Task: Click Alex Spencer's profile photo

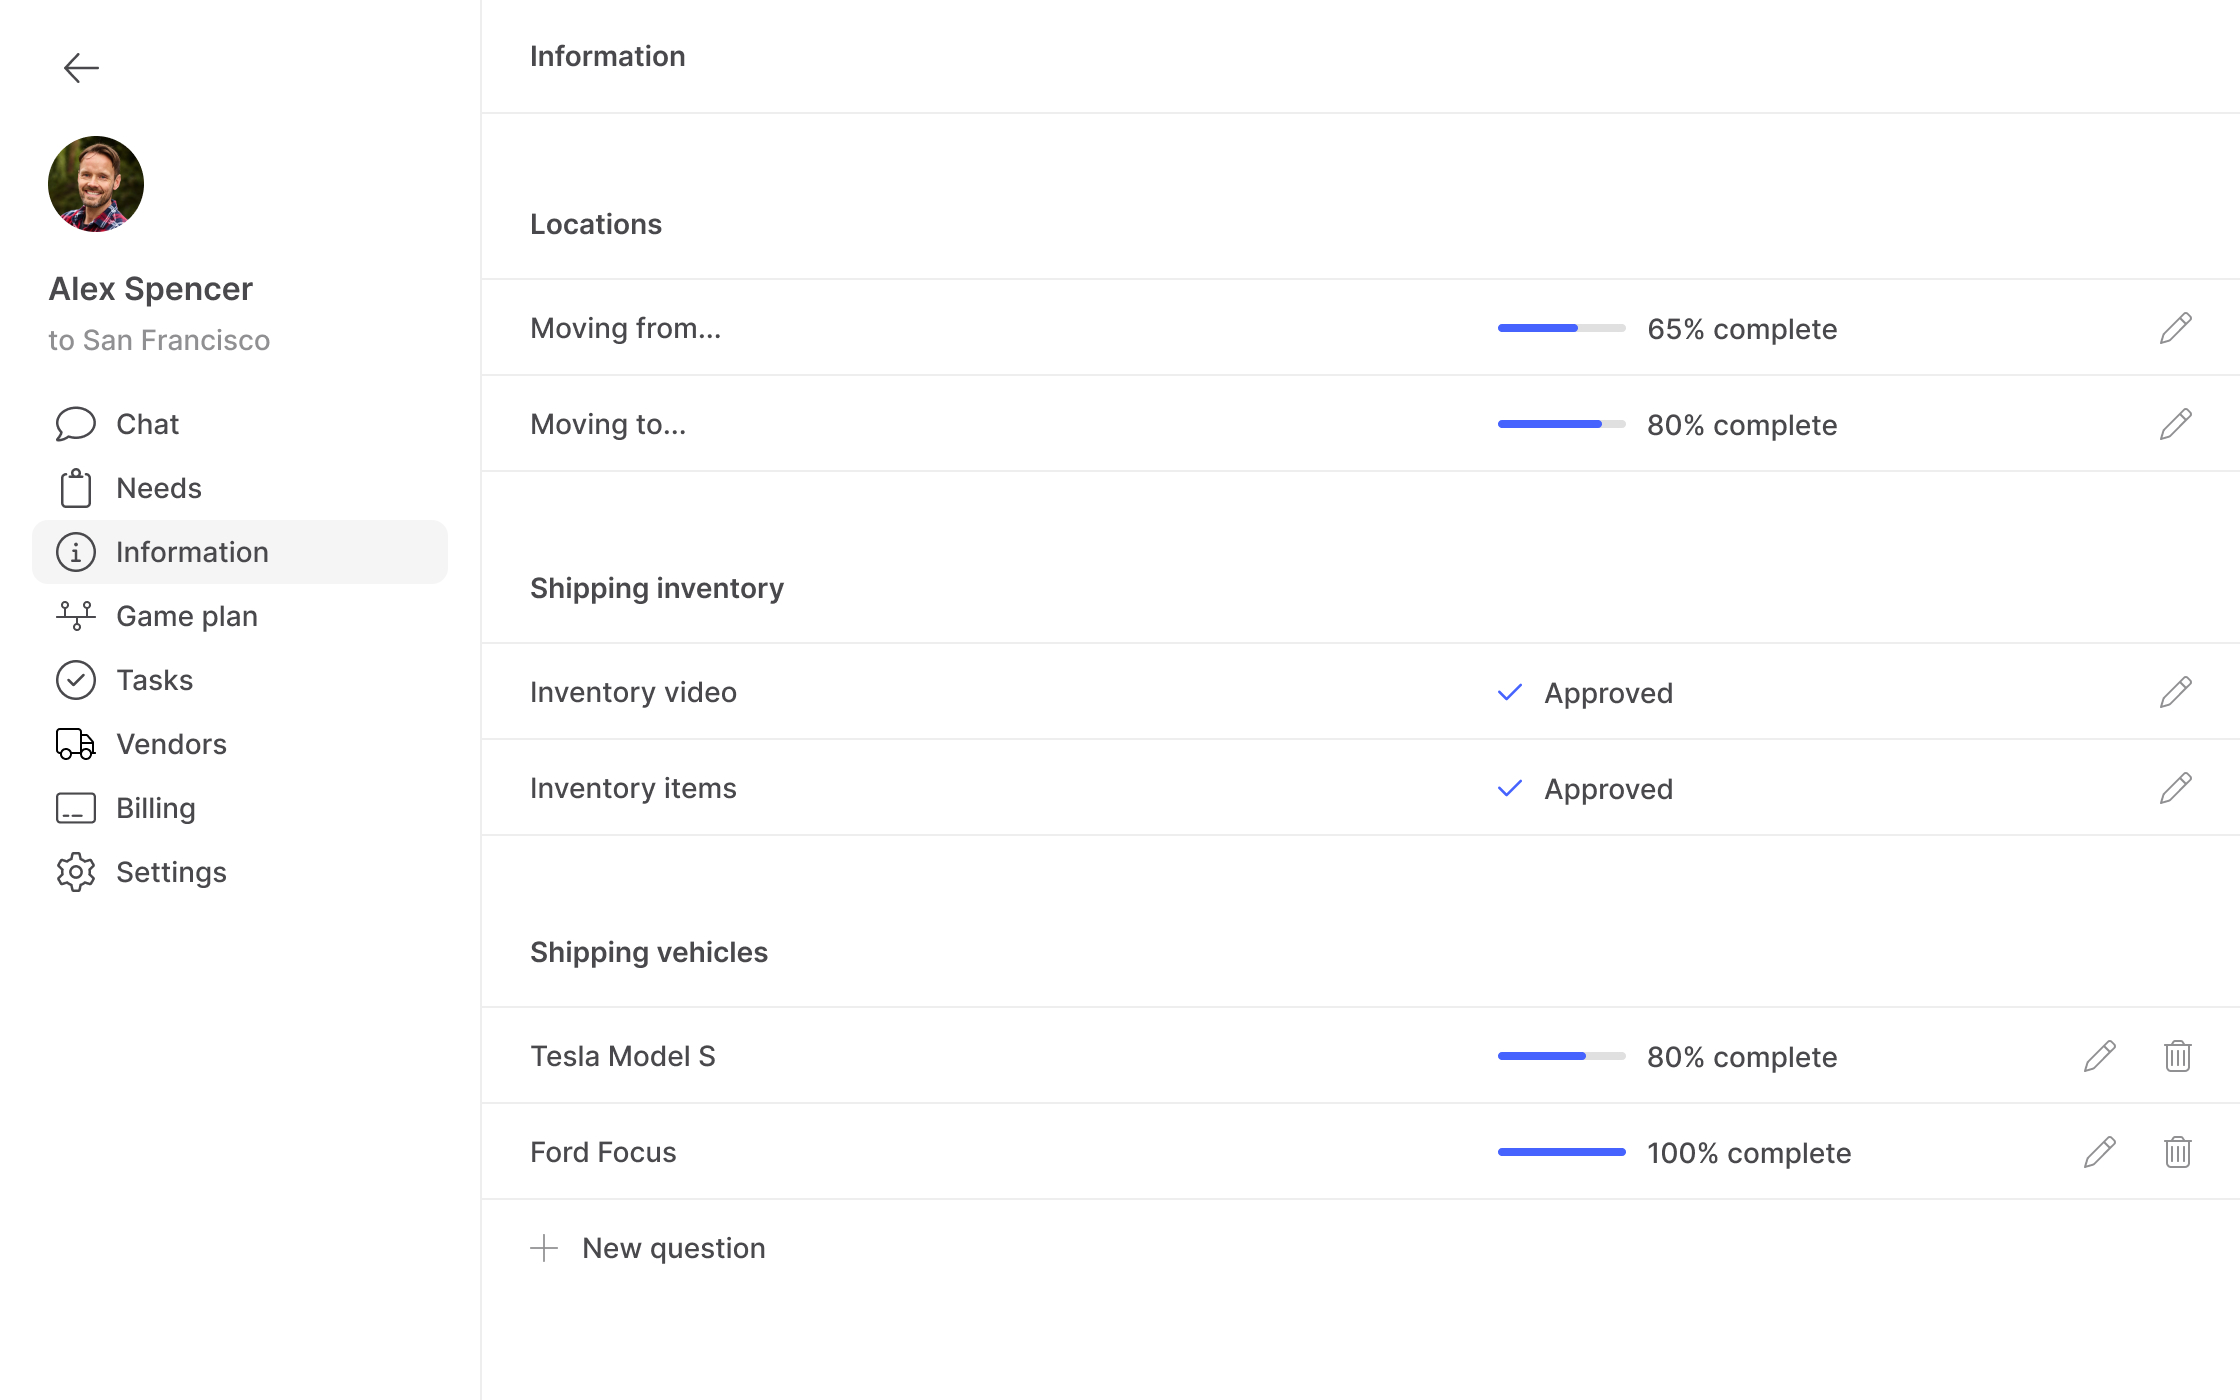Action: [96, 184]
